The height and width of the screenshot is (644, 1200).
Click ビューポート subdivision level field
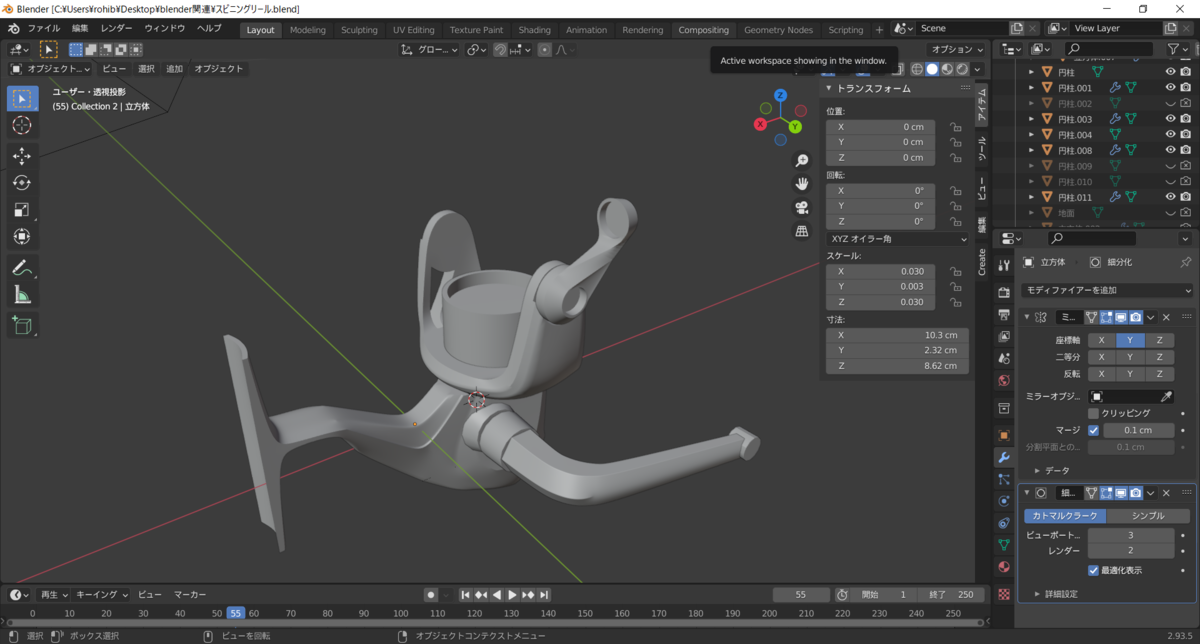coord(1131,535)
